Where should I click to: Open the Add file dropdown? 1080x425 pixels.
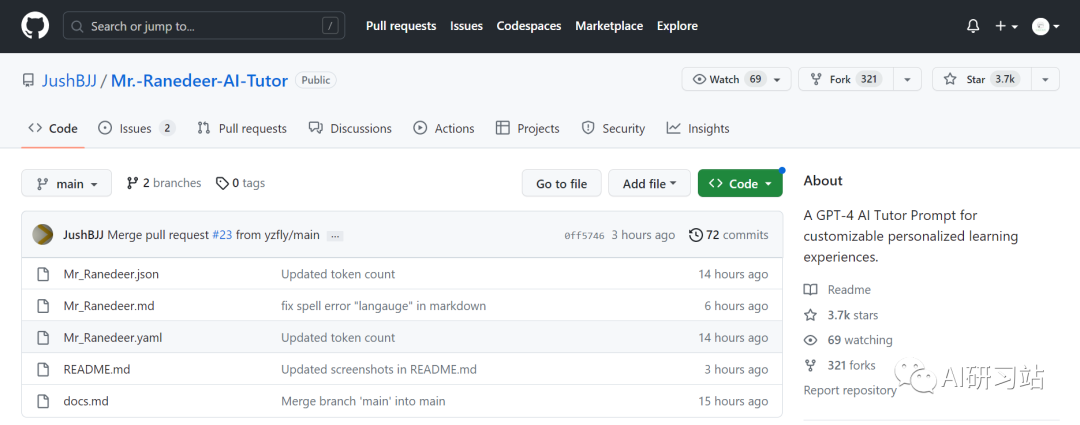tap(650, 184)
